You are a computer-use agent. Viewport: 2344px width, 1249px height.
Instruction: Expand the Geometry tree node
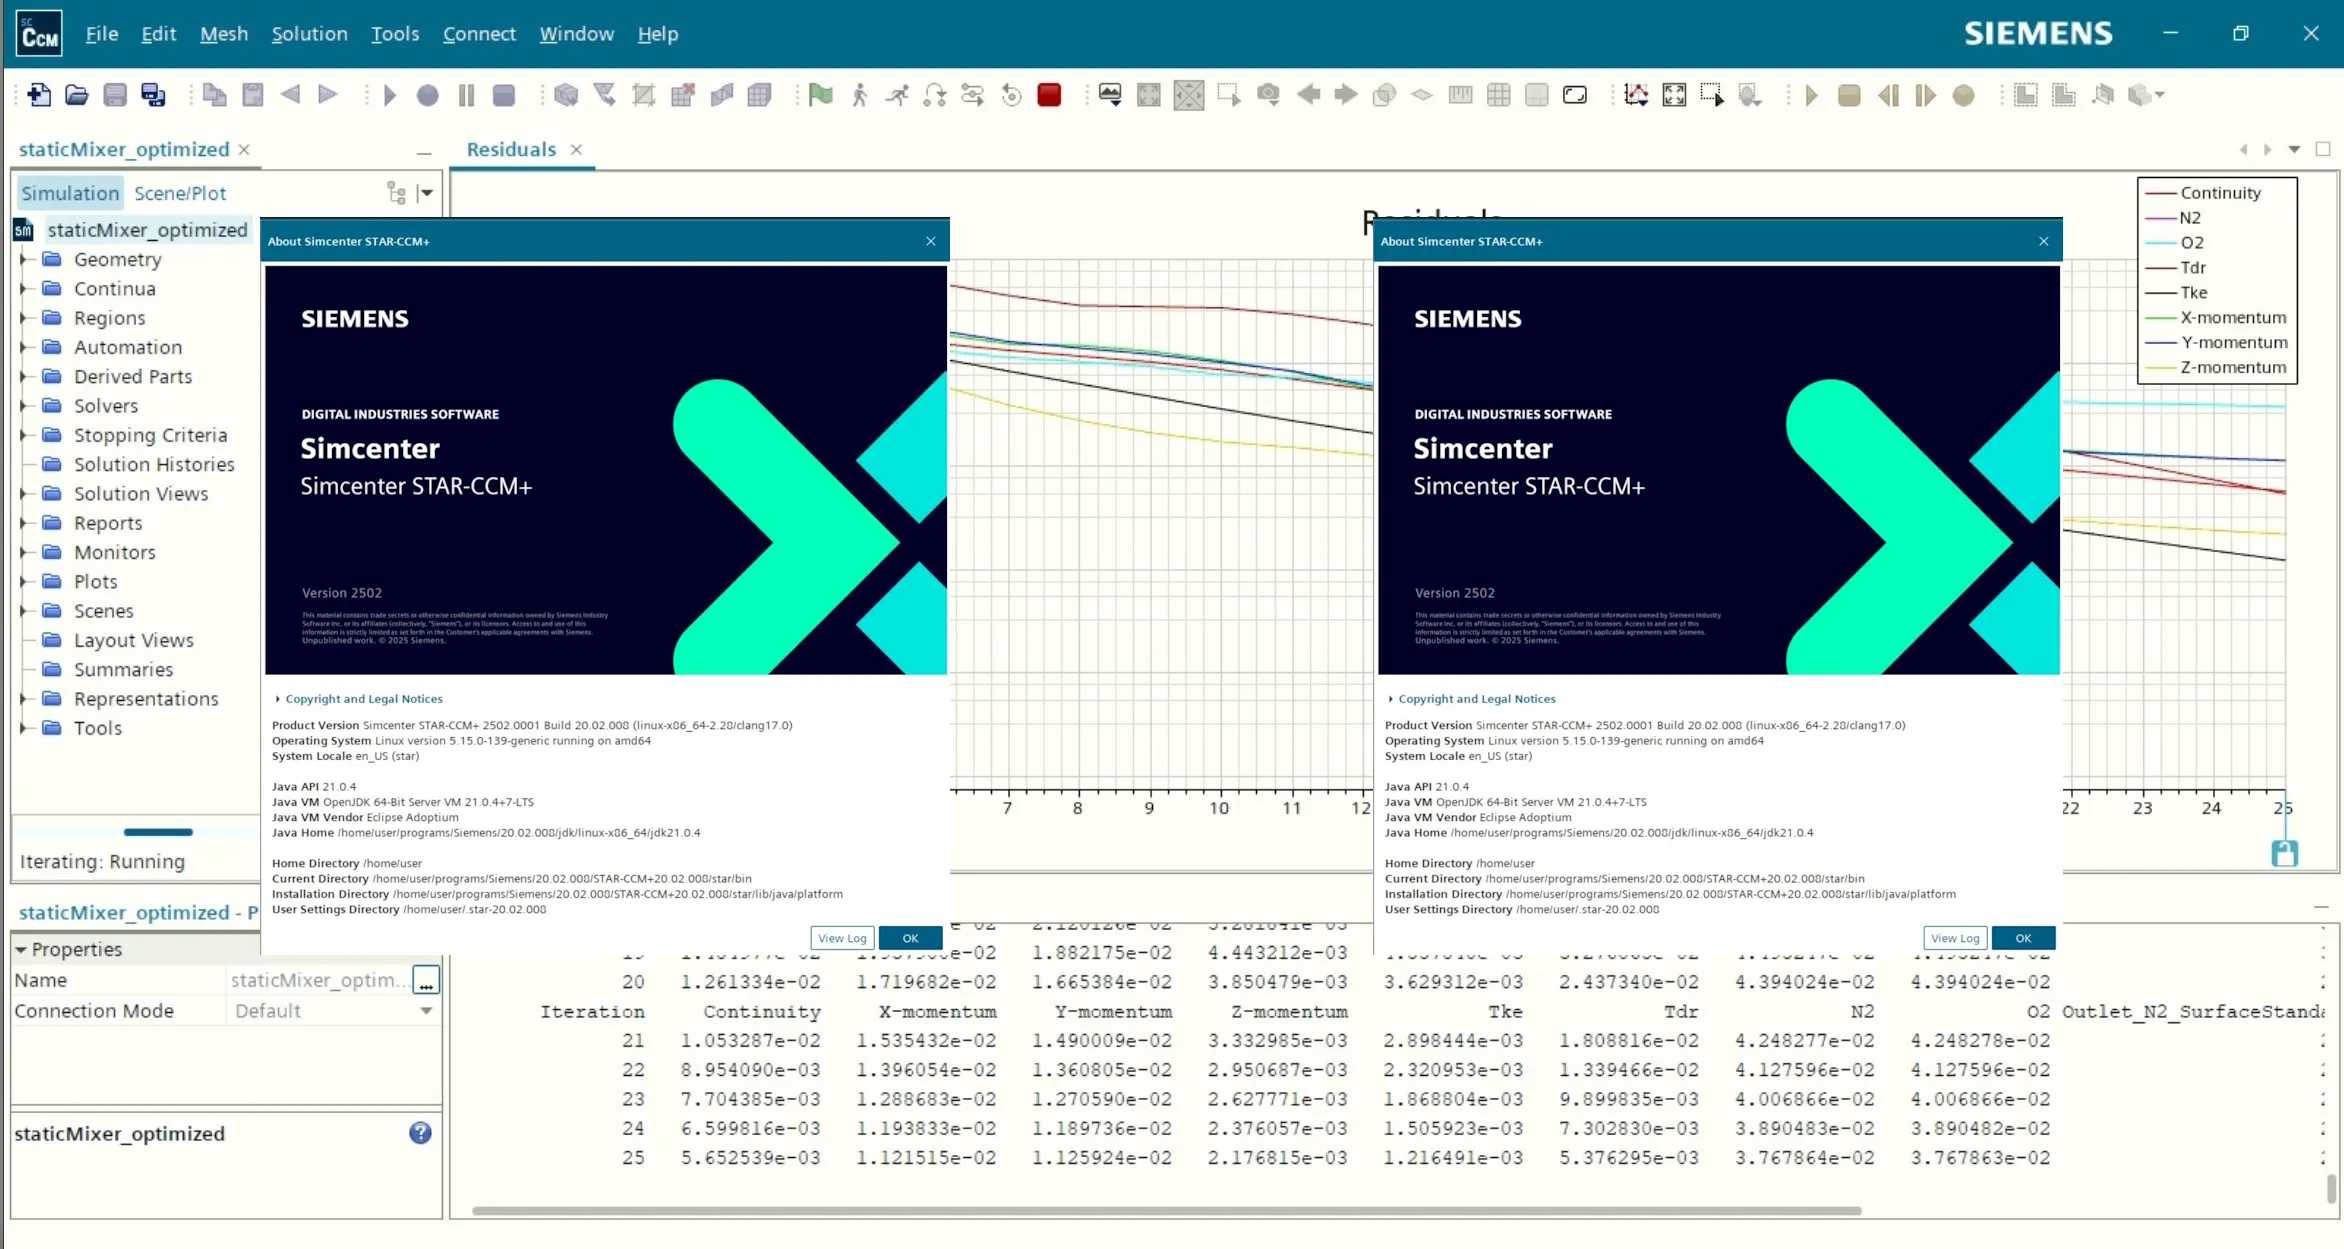(x=23, y=259)
